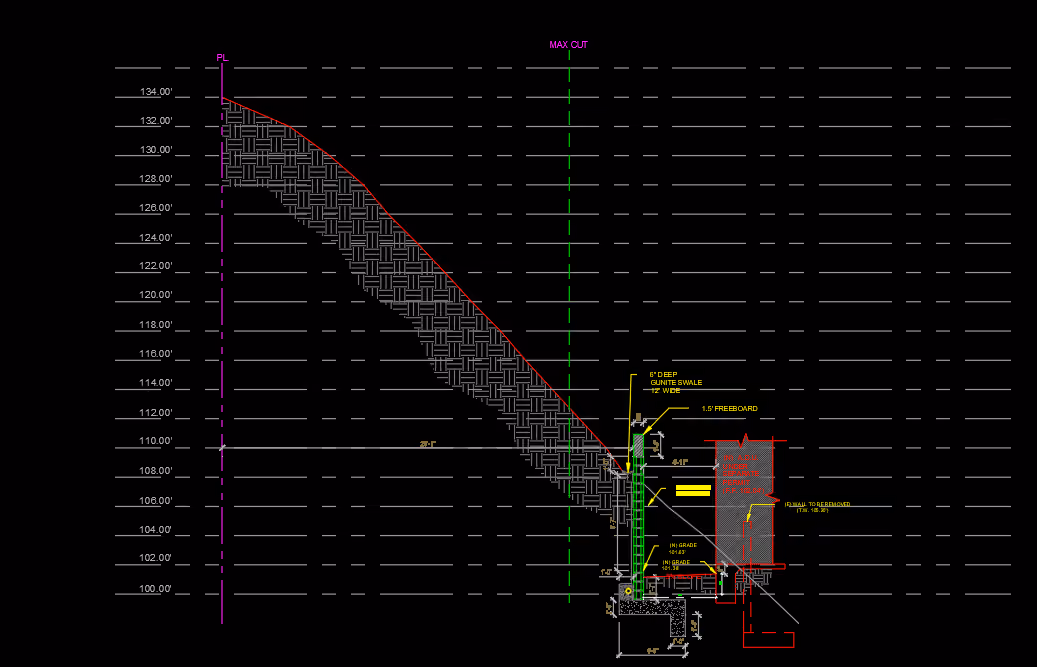
Task: Select the 120.00' elevation label
Action: [x=156, y=295]
